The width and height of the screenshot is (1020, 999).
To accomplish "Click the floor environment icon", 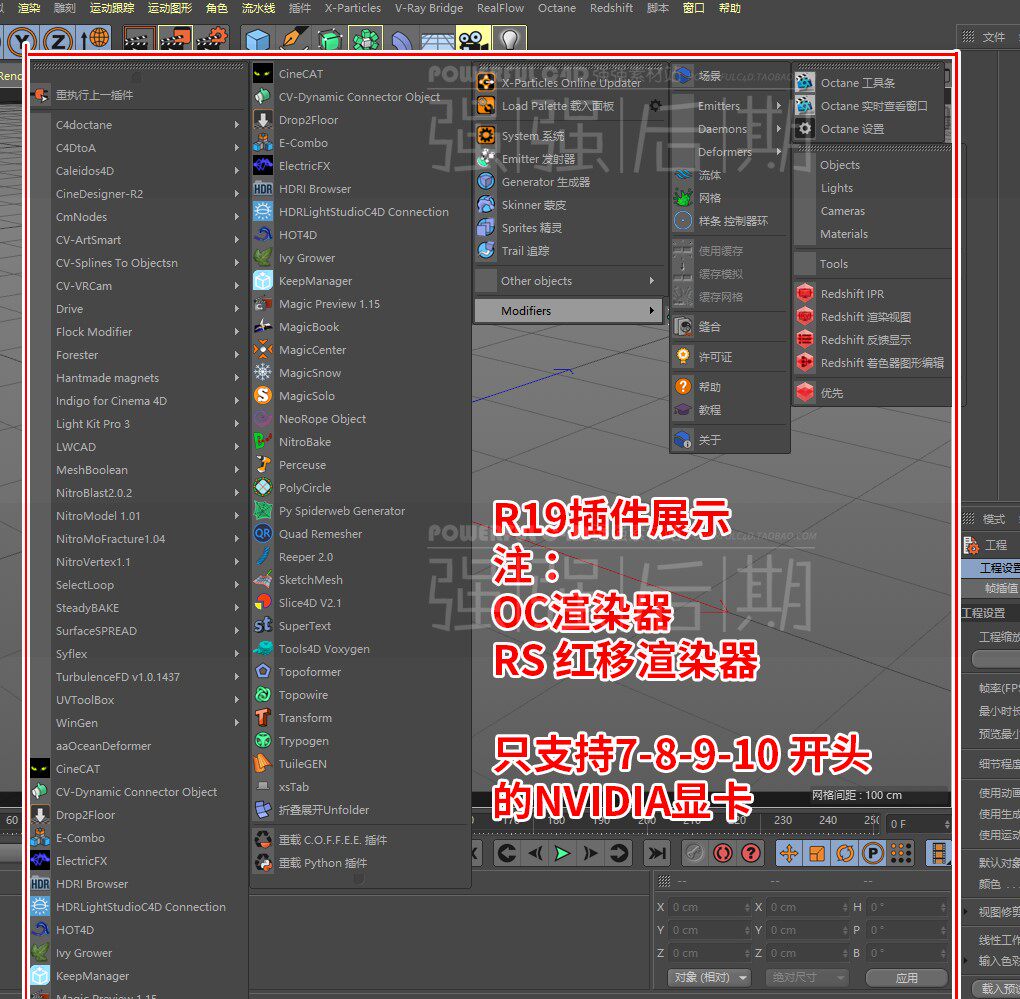I will click(x=437, y=40).
